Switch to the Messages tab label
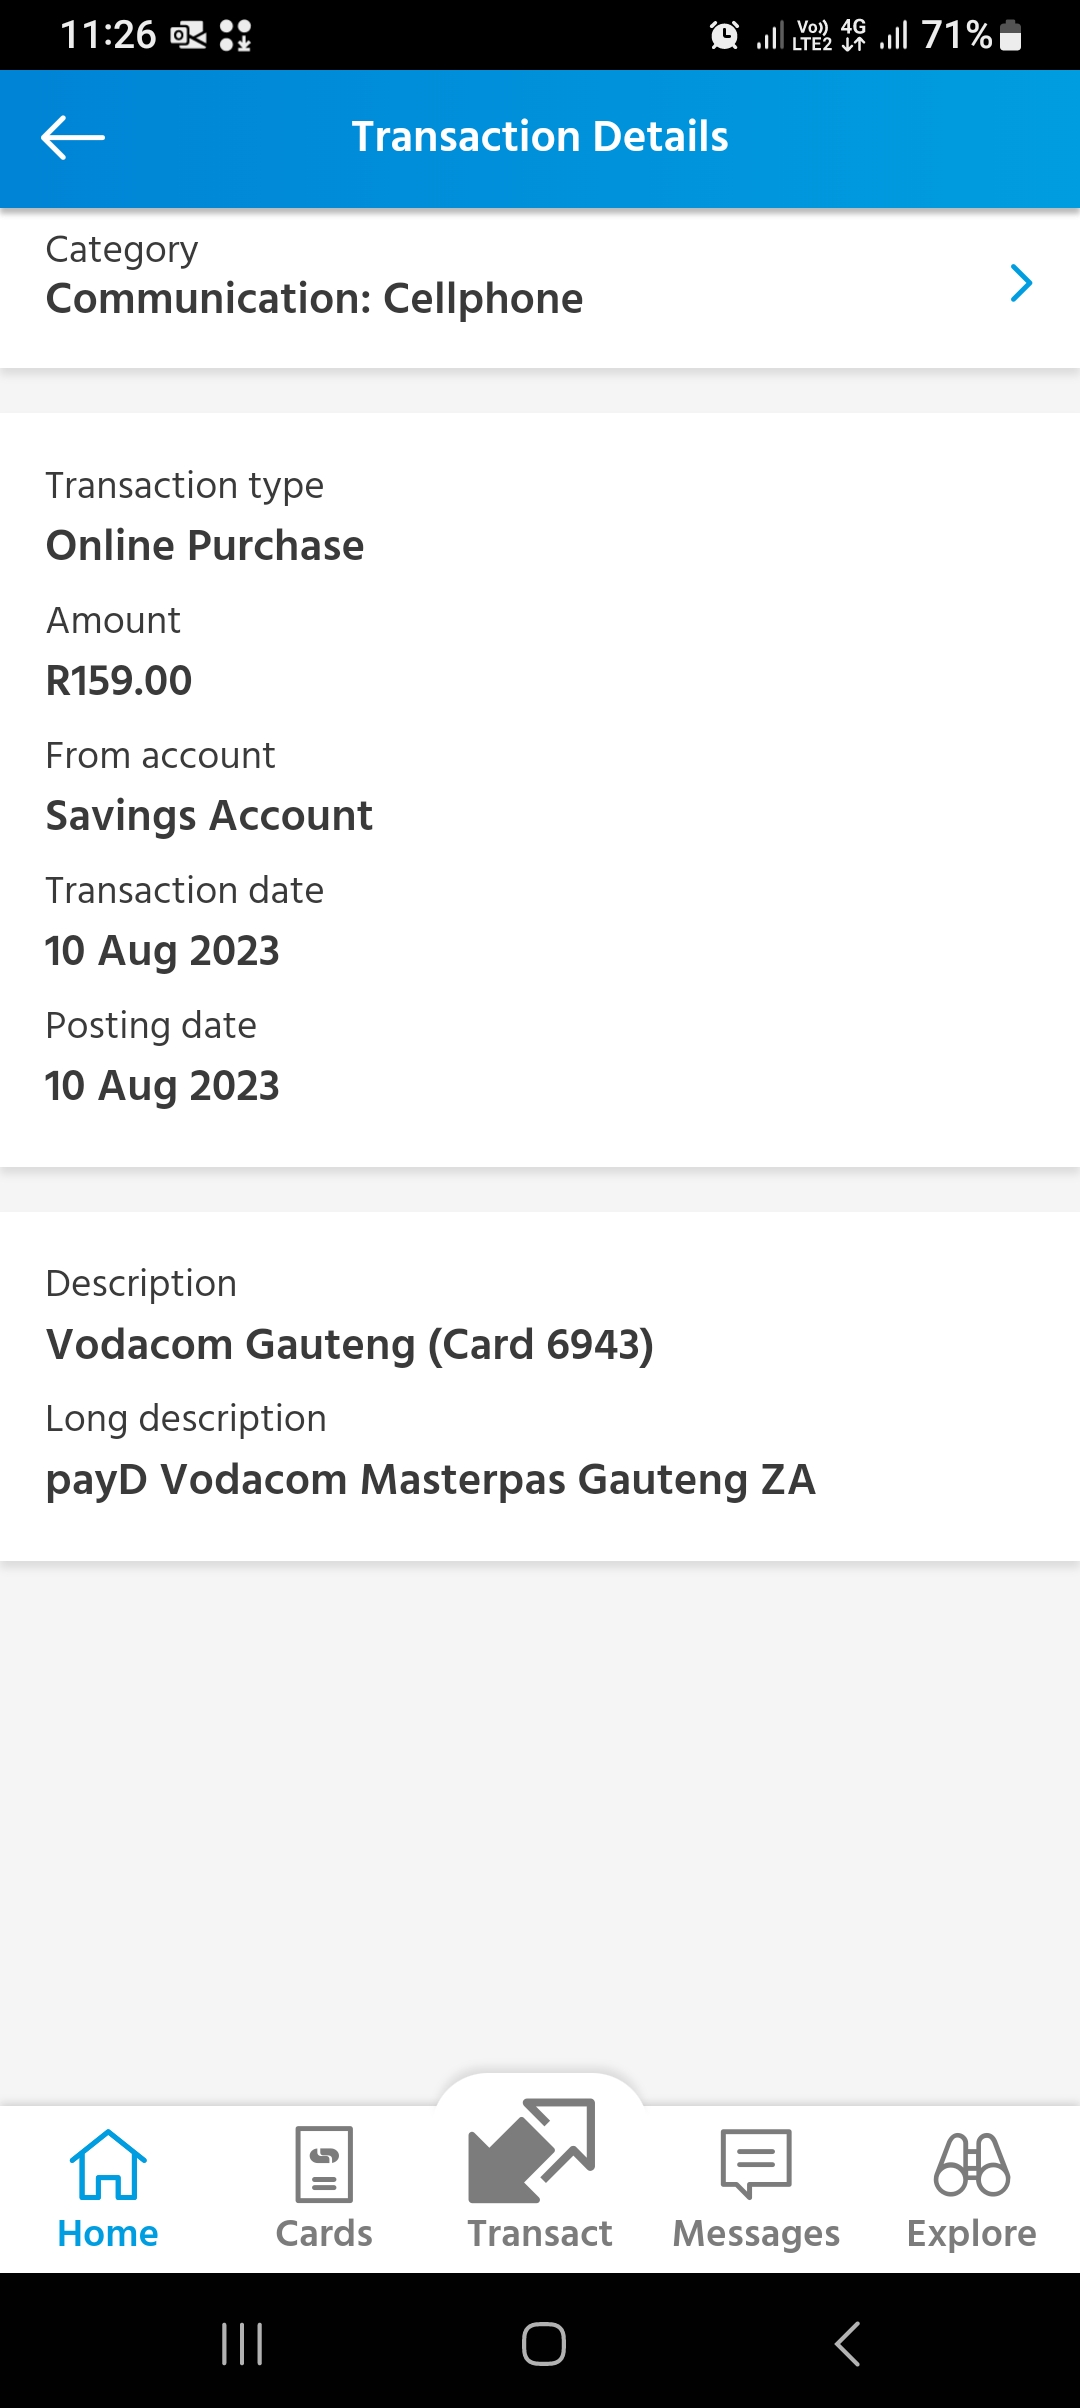This screenshot has width=1080, height=2408. tap(756, 2233)
